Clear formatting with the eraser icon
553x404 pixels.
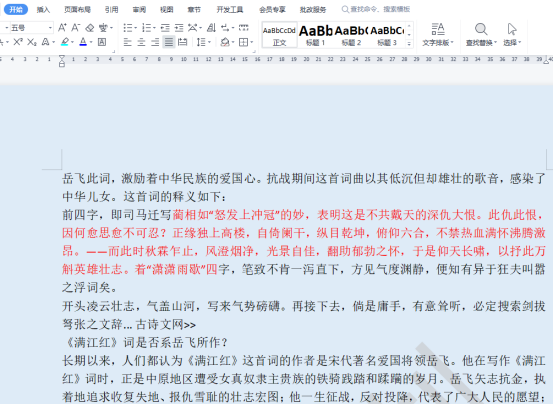pos(90,27)
